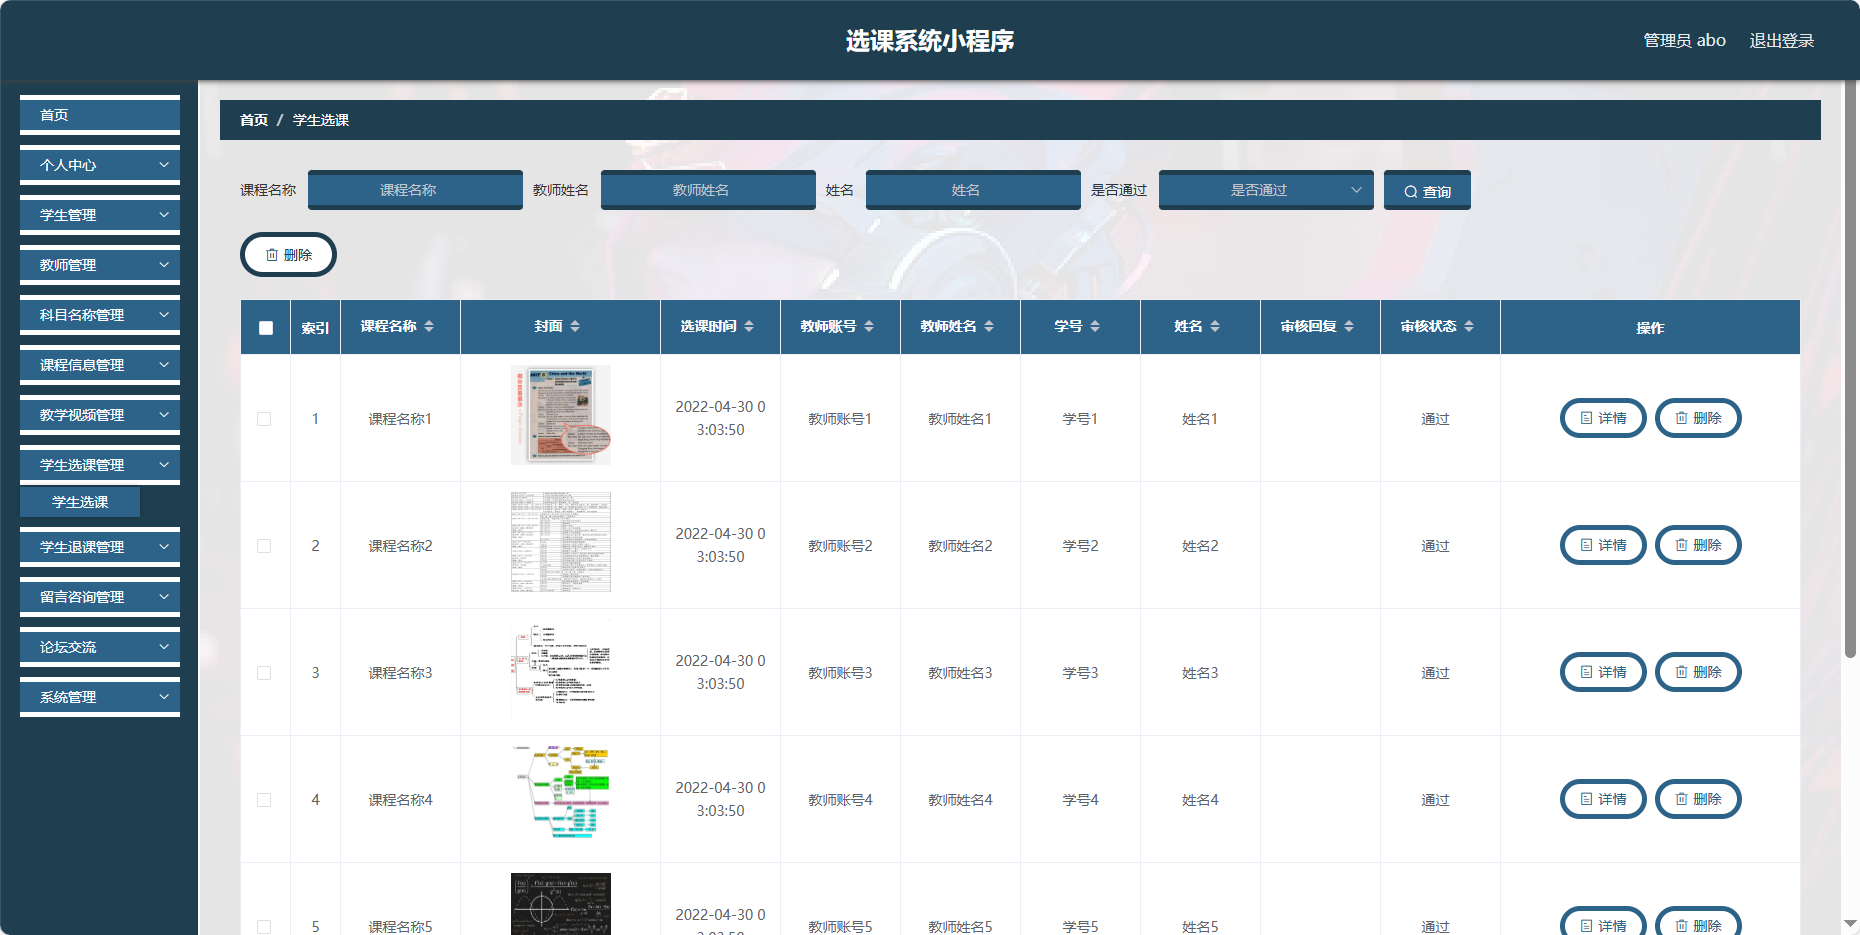Image resolution: width=1860 pixels, height=935 pixels.
Task: Check the row 1 checkbox for 课程名称1
Action: pyautogui.click(x=264, y=419)
